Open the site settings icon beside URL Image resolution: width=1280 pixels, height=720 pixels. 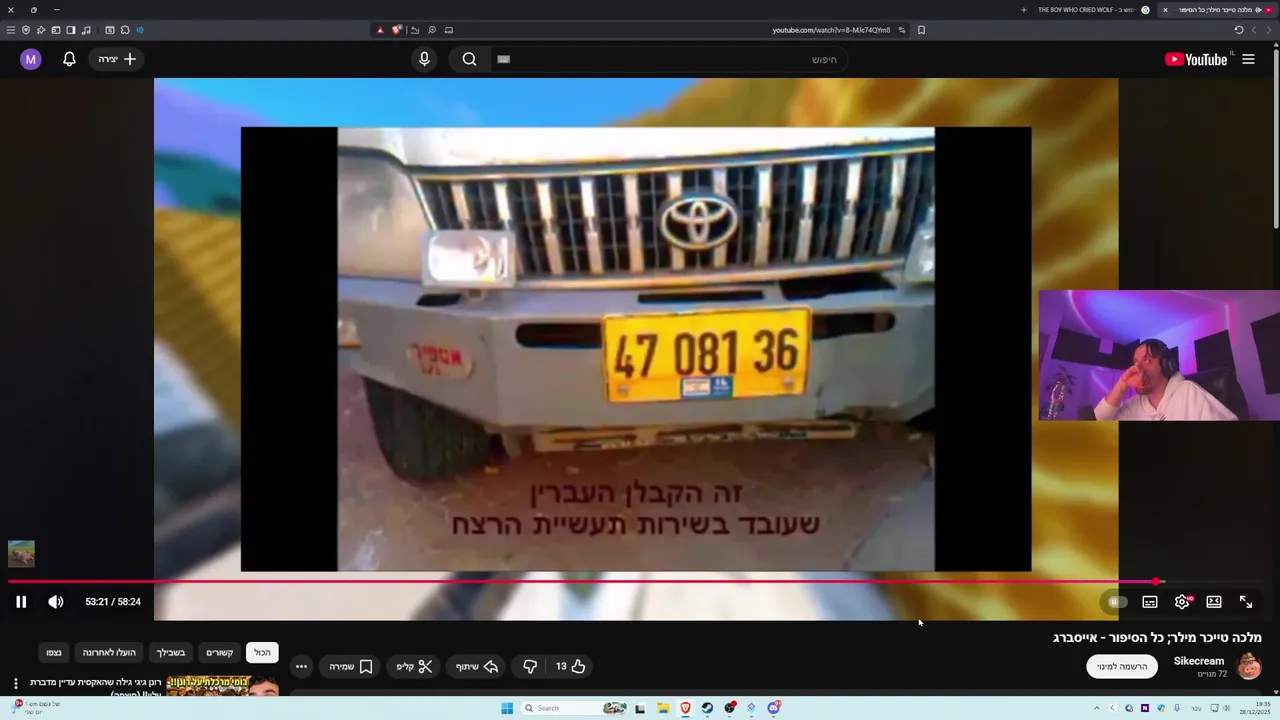pos(902,30)
